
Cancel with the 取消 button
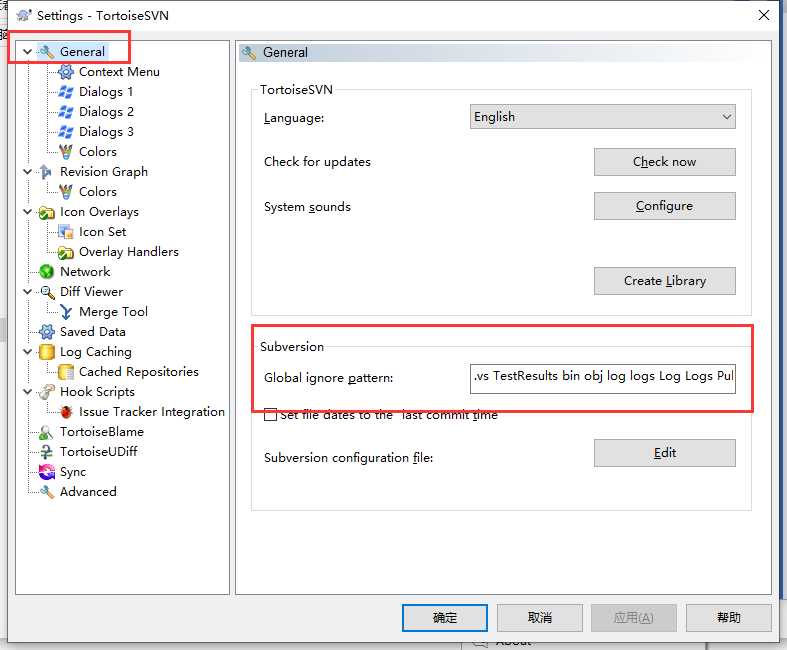coord(540,617)
